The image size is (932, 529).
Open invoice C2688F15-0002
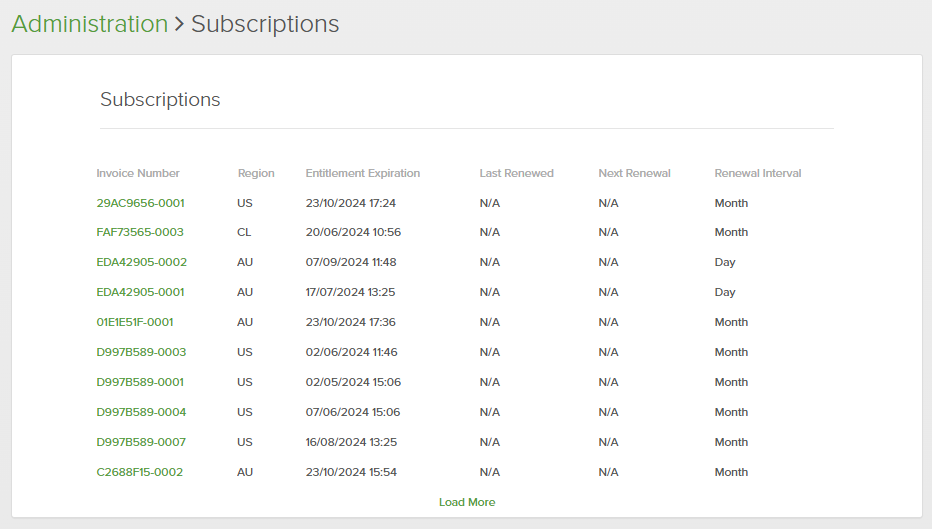pos(139,472)
